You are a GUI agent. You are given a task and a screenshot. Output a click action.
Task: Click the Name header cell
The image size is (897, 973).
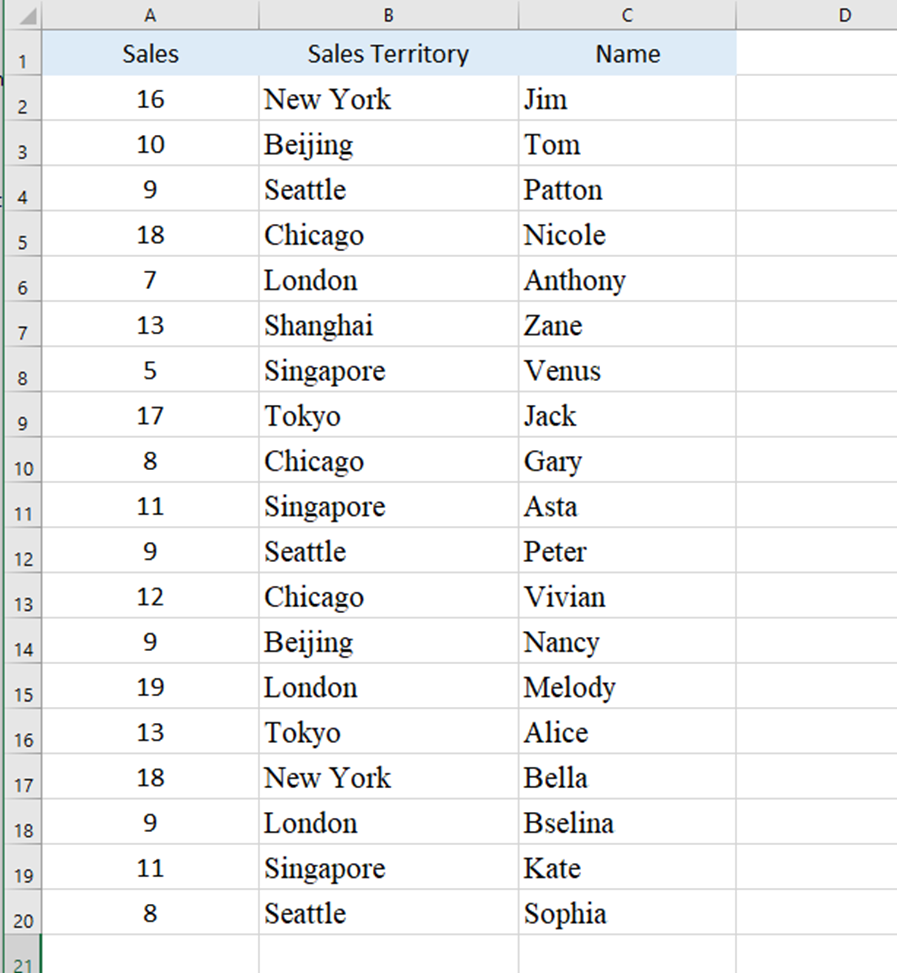pos(627,53)
